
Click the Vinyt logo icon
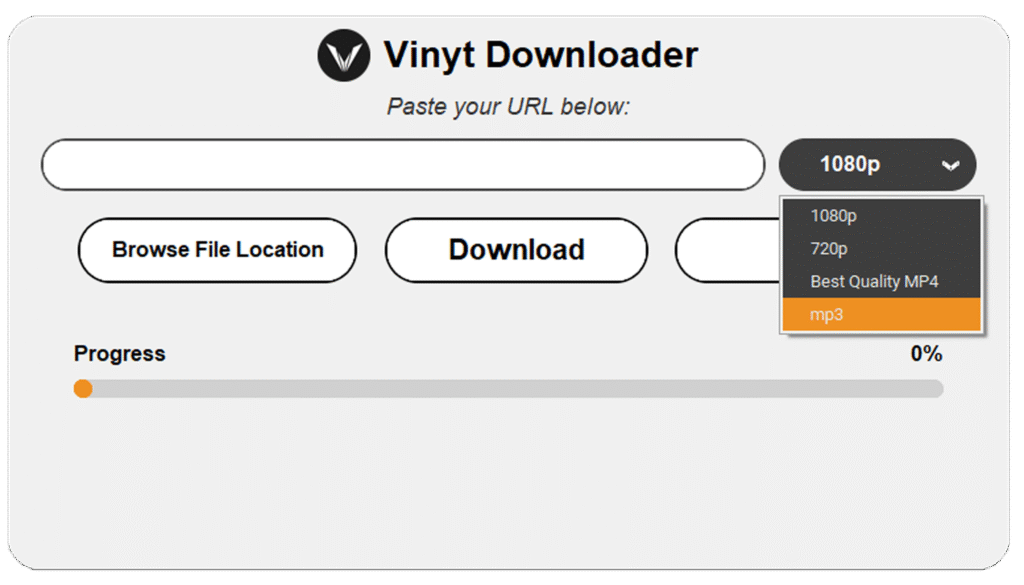pos(344,56)
